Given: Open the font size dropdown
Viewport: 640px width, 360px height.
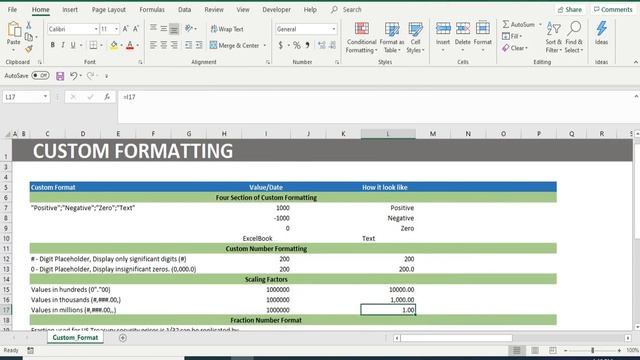Looking at the screenshot, I should click(x=116, y=29).
